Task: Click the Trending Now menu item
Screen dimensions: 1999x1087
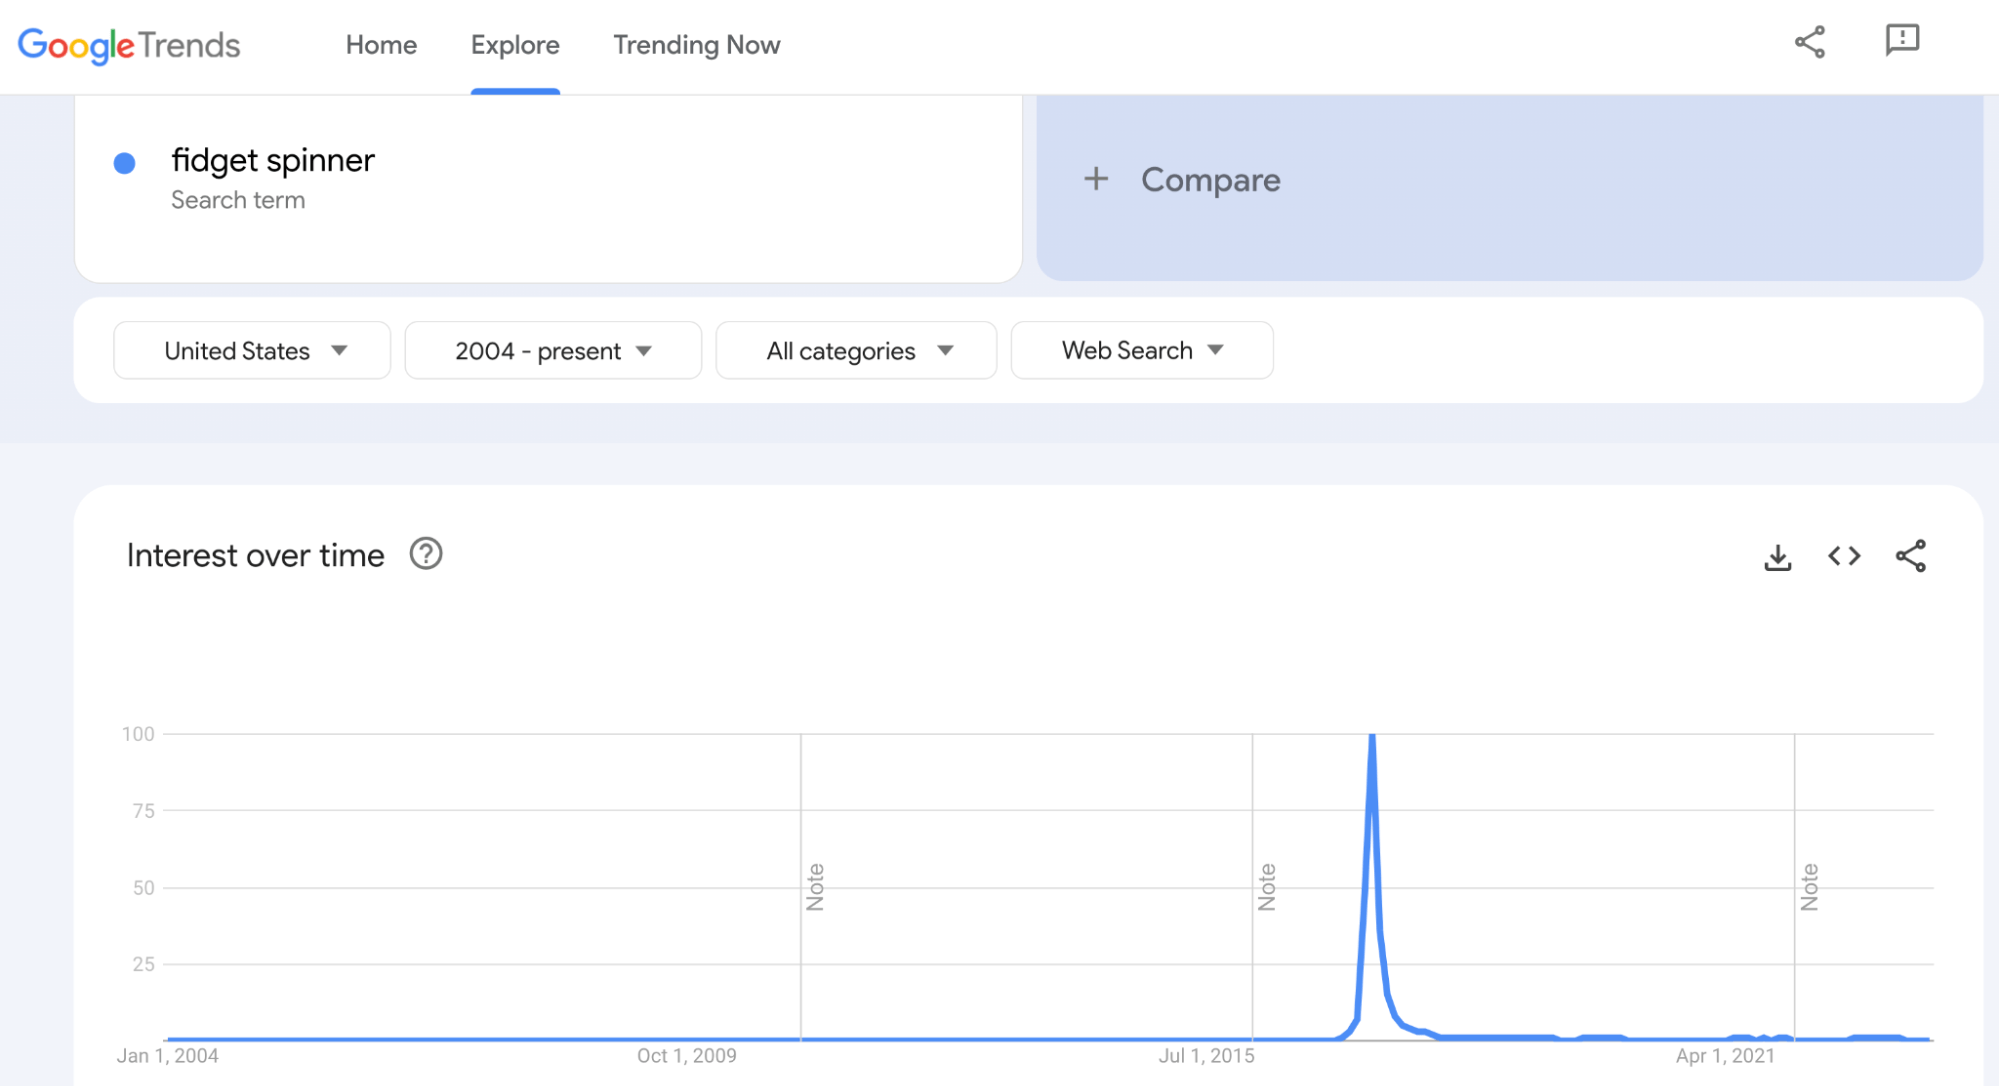Action: coord(696,44)
